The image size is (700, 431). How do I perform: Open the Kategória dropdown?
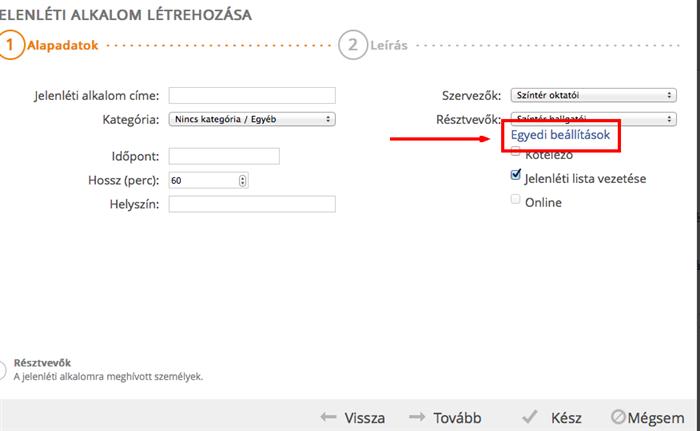(252, 119)
